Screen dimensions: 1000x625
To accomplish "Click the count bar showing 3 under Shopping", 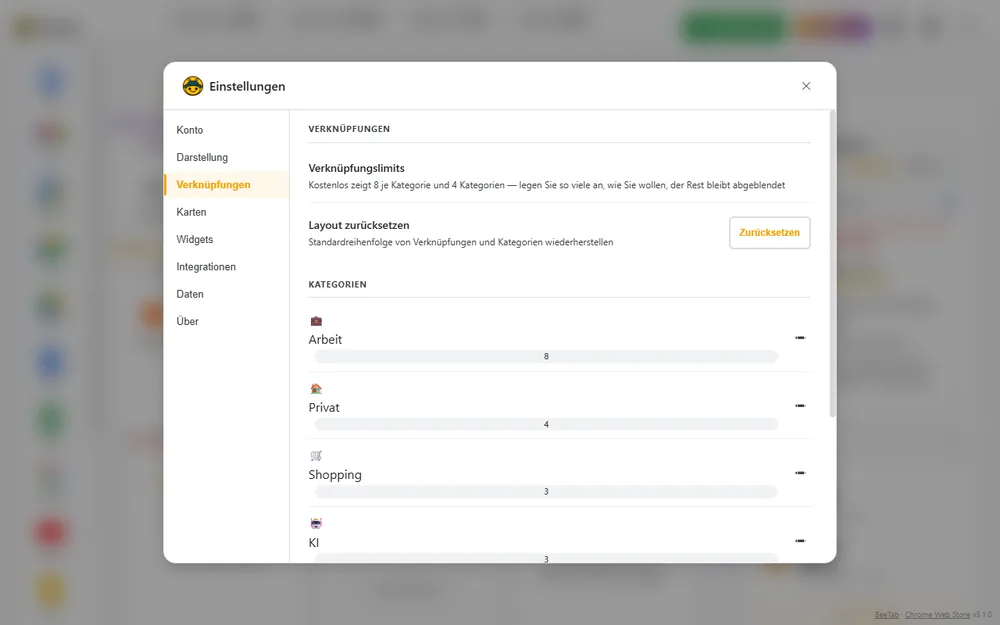I will [x=546, y=492].
